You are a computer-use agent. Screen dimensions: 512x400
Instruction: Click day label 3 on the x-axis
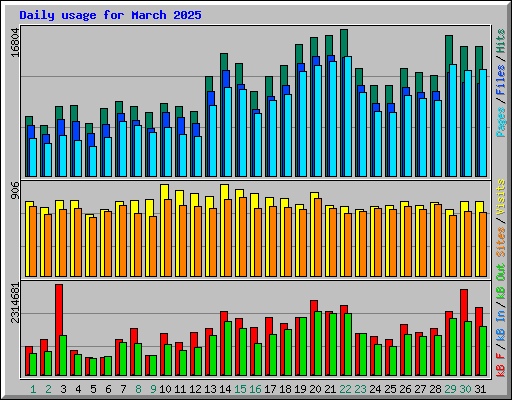coord(63,389)
